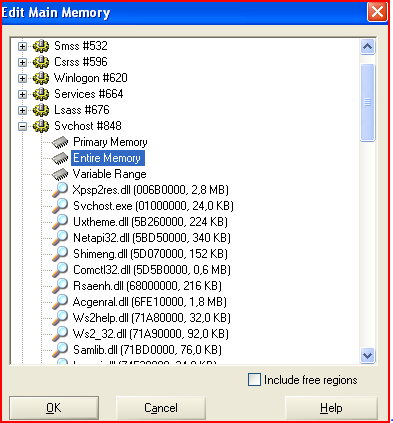
Task: Click the magnifier icon for Svchost.exe
Action: click(60, 206)
